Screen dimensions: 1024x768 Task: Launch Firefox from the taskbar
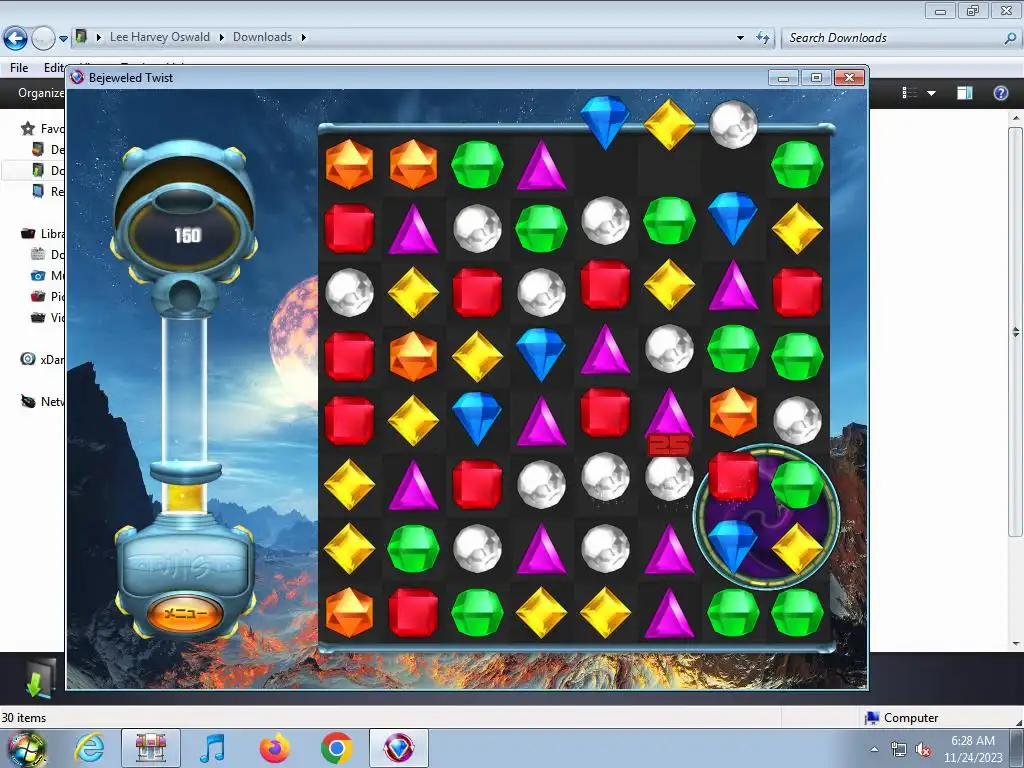click(x=274, y=748)
